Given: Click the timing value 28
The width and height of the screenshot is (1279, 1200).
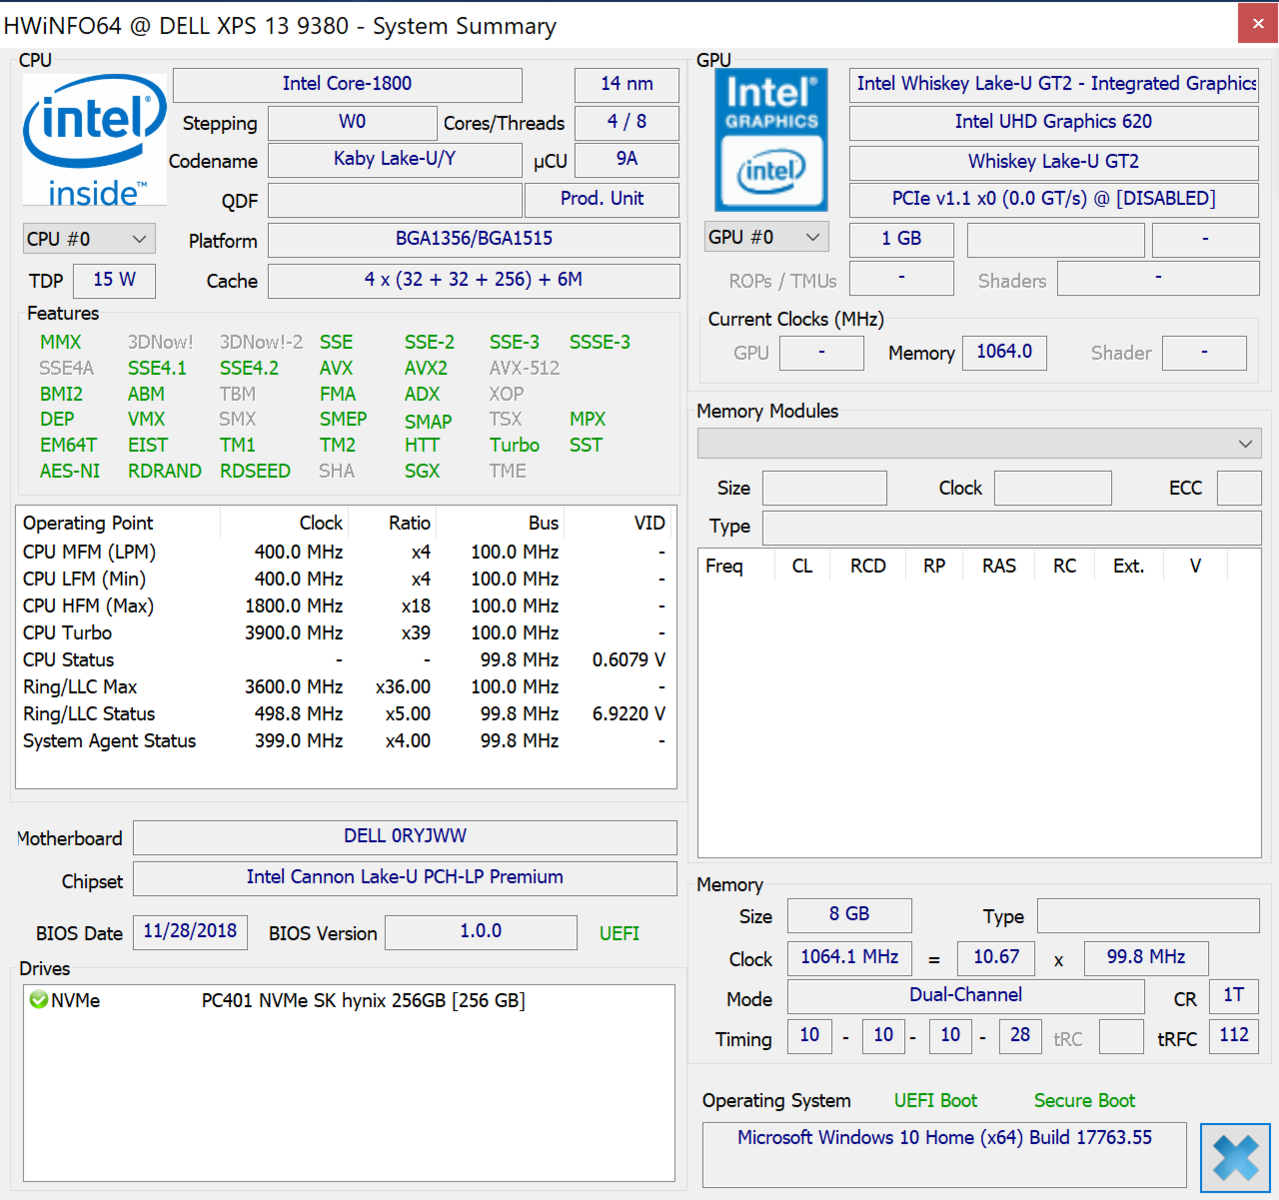Looking at the screenshot, I should click(1020, 1036).
